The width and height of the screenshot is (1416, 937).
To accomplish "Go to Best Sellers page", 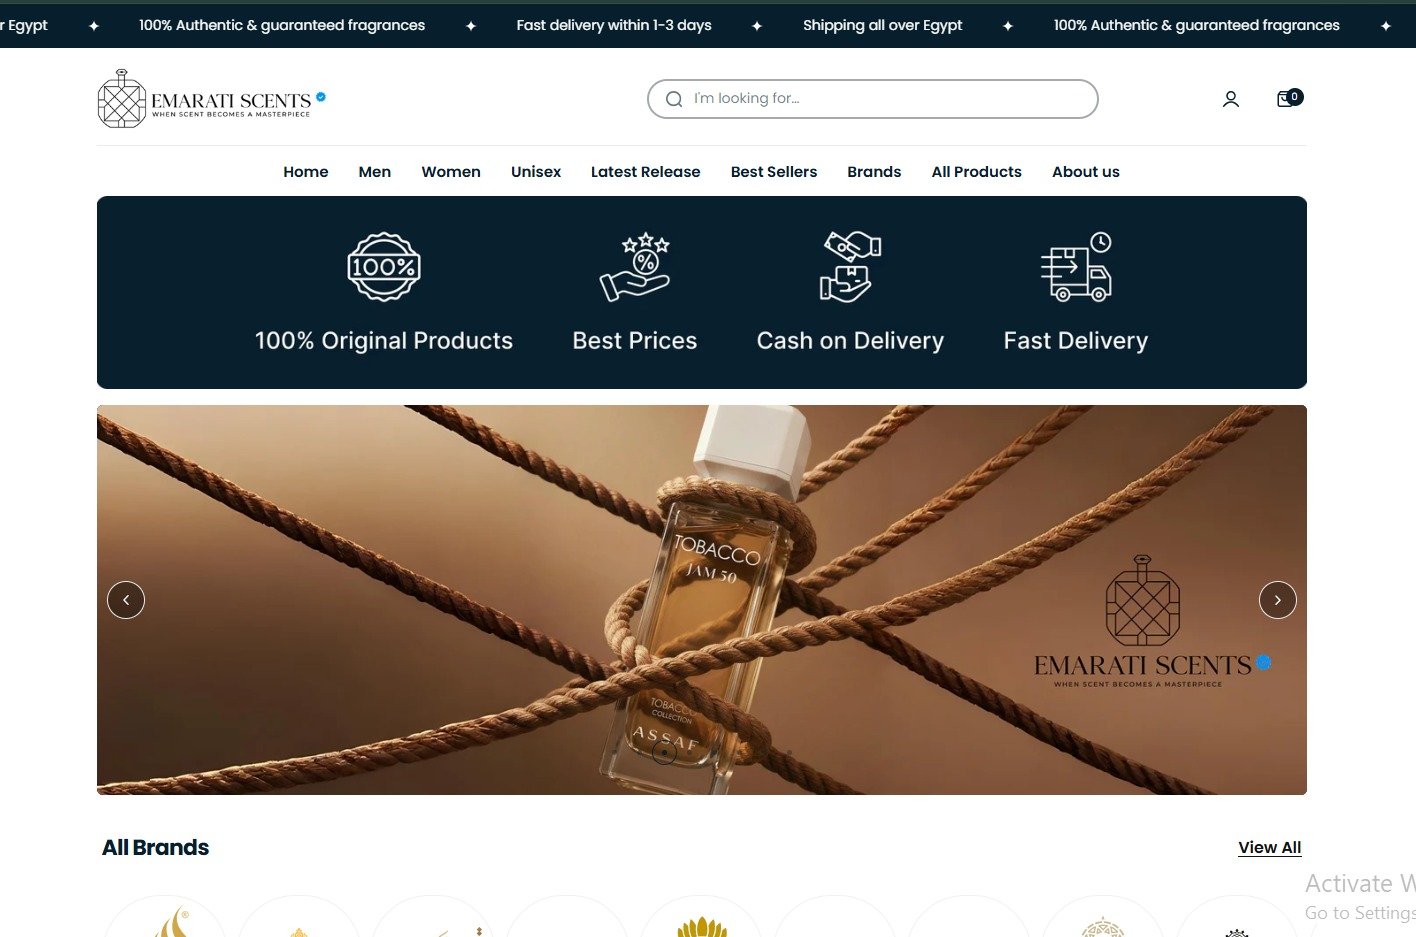I will tap(774, 172).
